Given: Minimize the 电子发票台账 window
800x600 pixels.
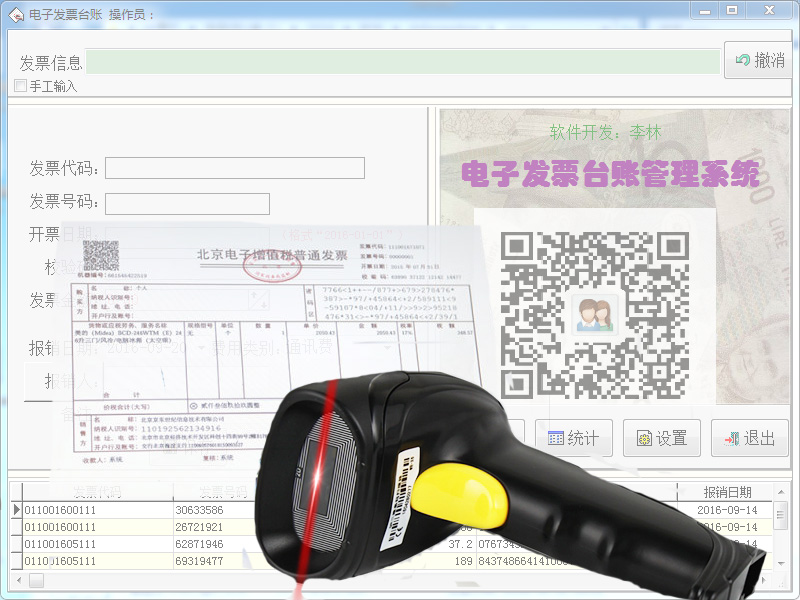Looking at the screenshot, I should coord(705,10).
